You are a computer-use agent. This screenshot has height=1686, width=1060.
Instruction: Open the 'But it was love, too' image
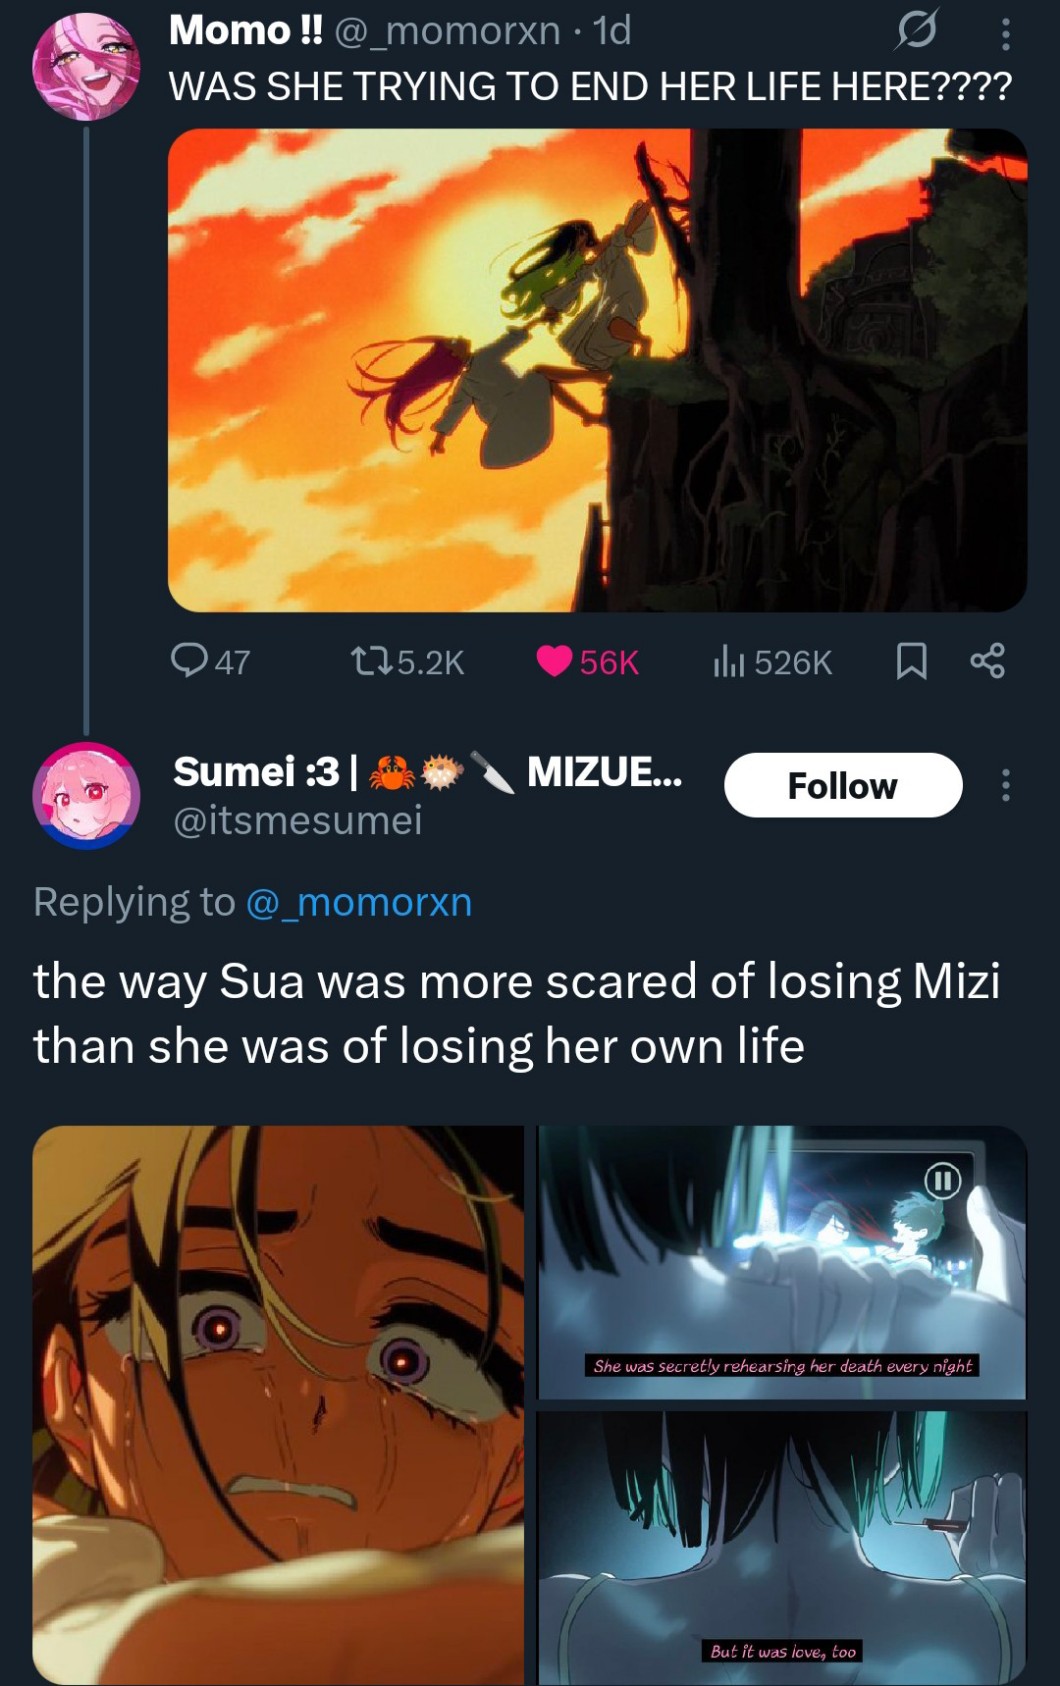point(782,1547)
